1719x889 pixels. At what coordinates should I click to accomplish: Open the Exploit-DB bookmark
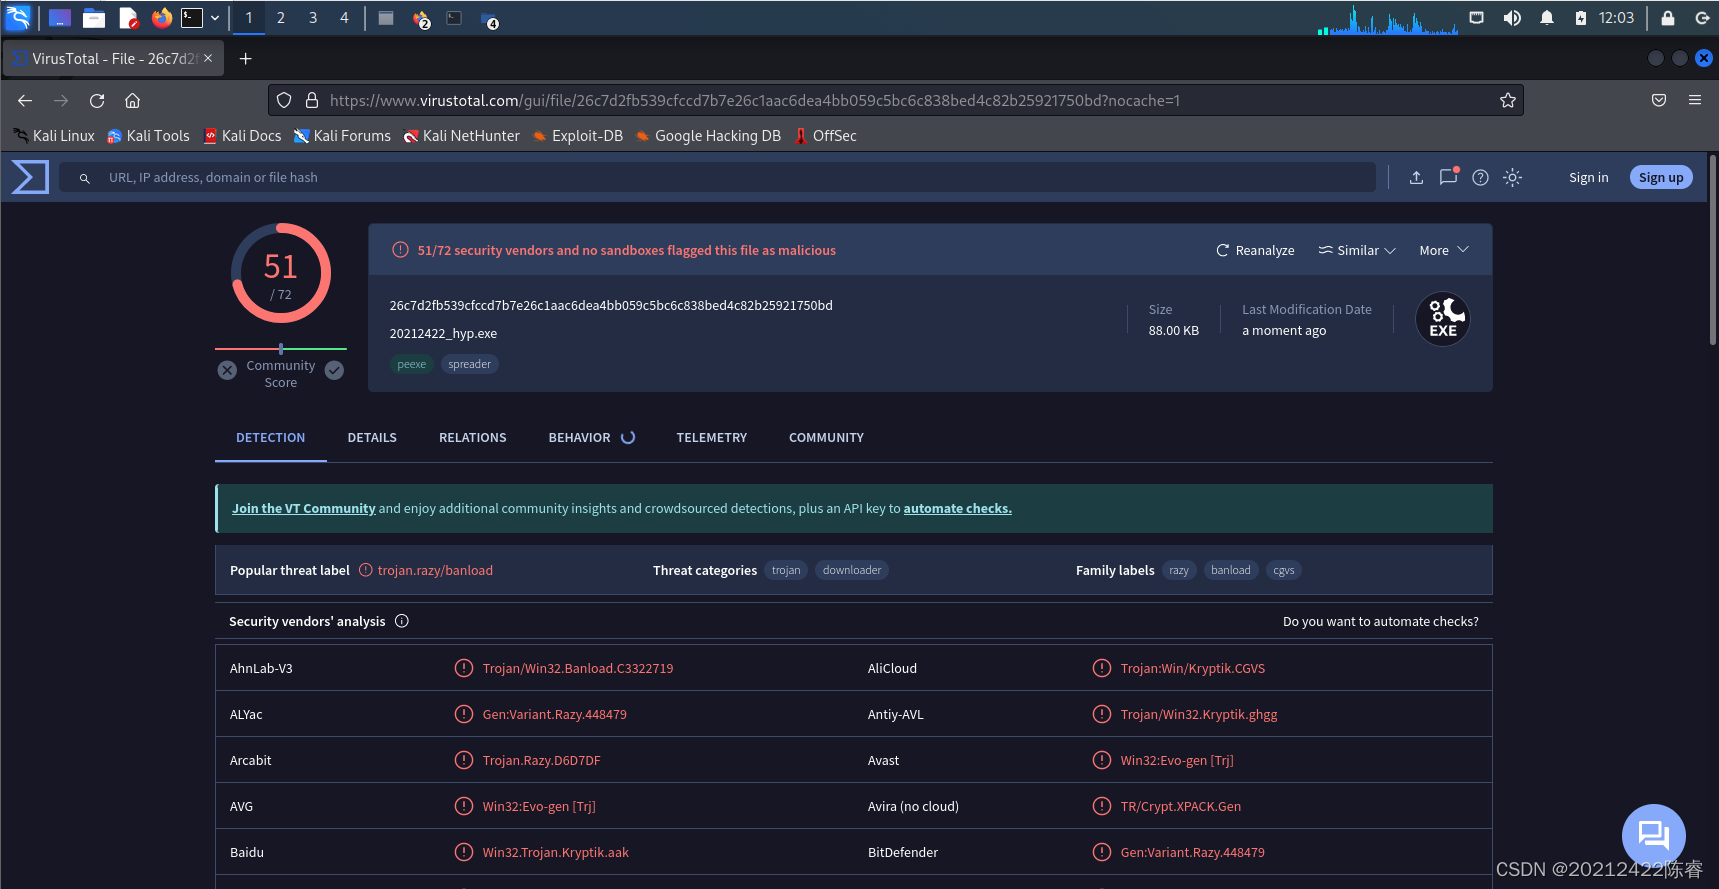click(578, 136)
